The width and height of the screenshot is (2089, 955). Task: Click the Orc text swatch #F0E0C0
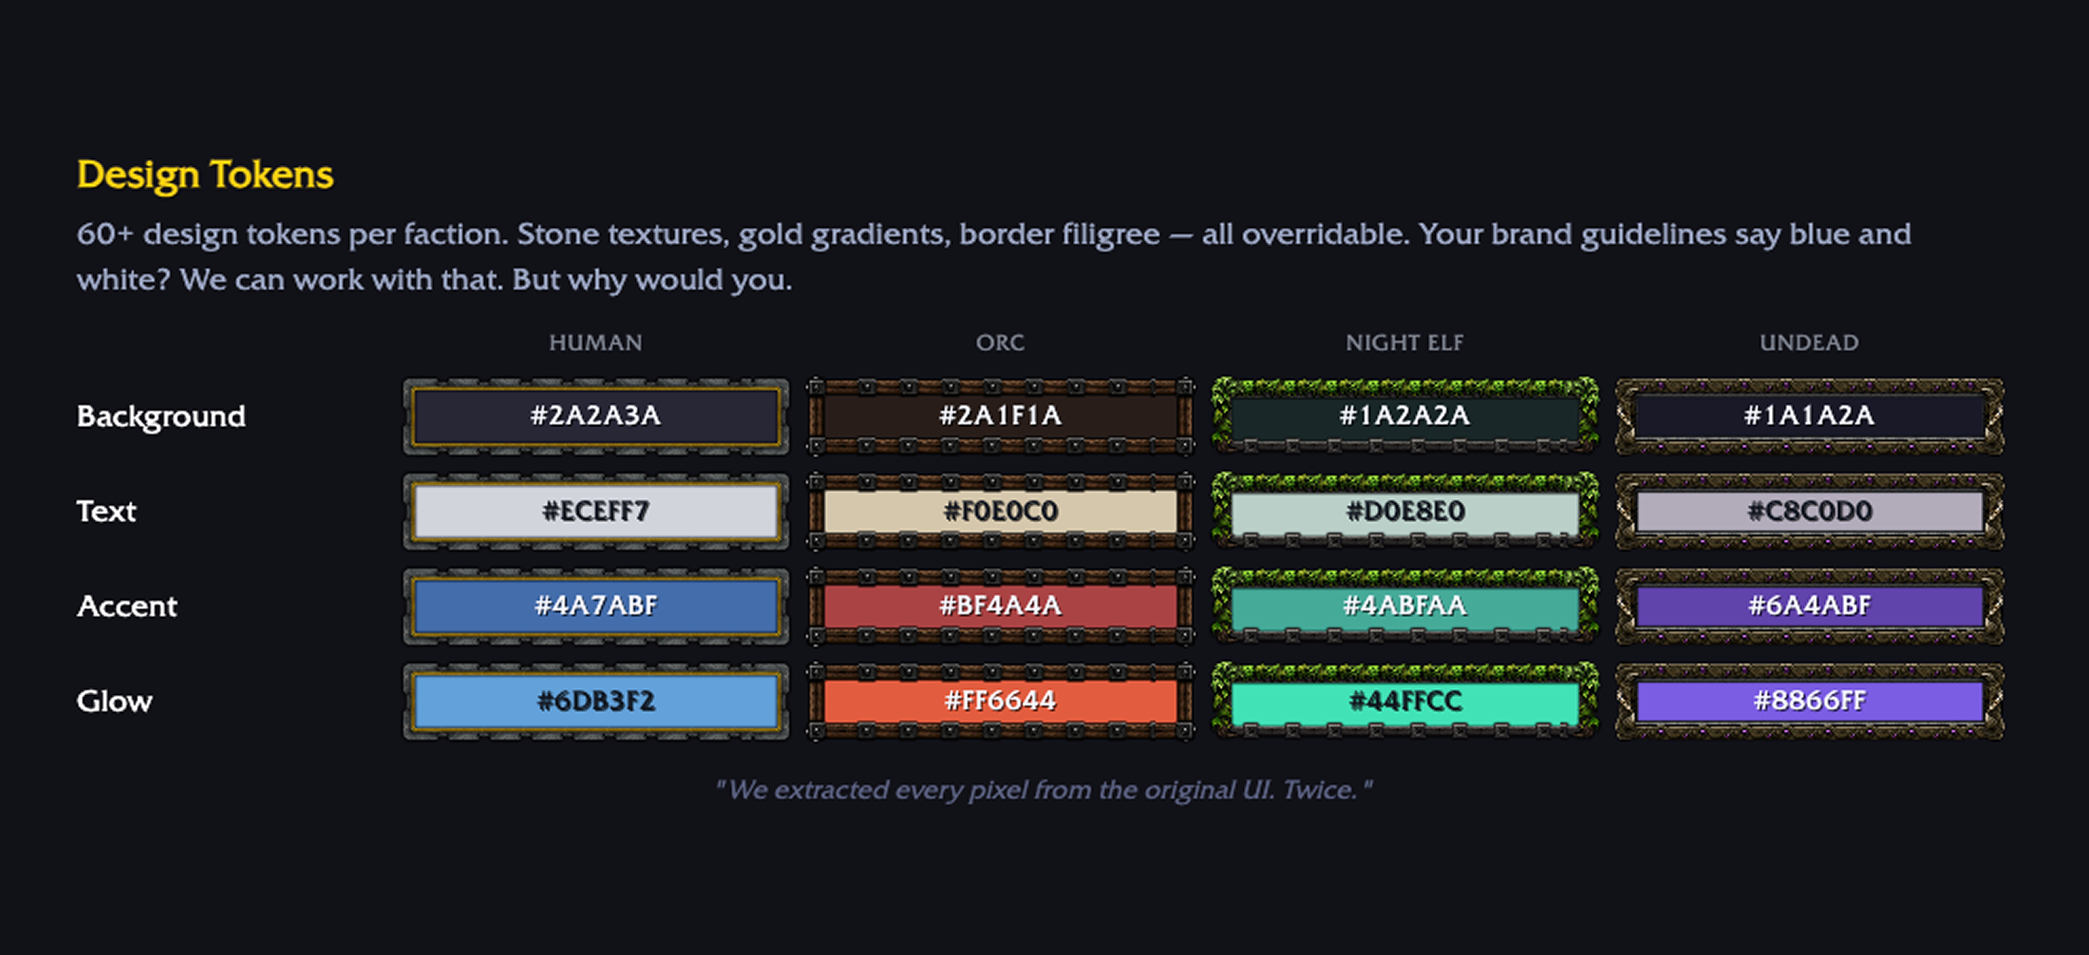click(x=1000, y=511)
